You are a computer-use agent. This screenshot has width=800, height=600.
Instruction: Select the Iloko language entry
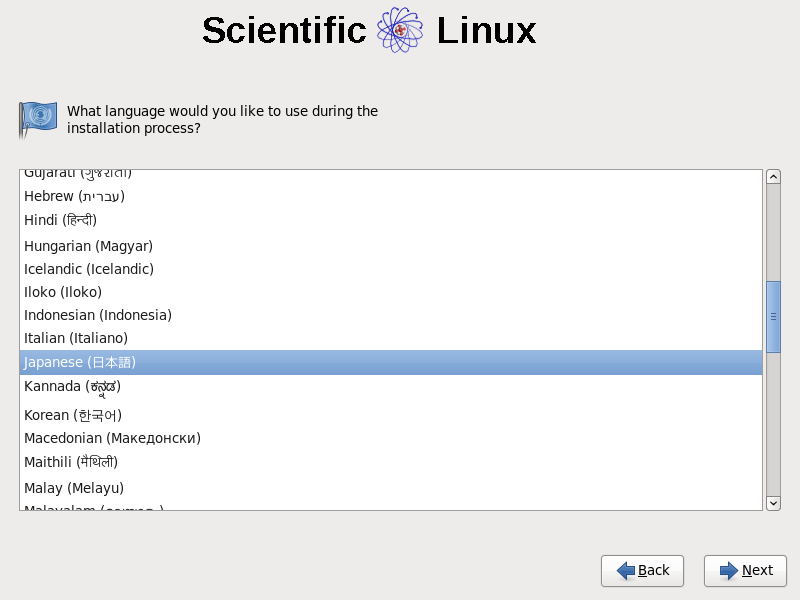pos(63,292)
